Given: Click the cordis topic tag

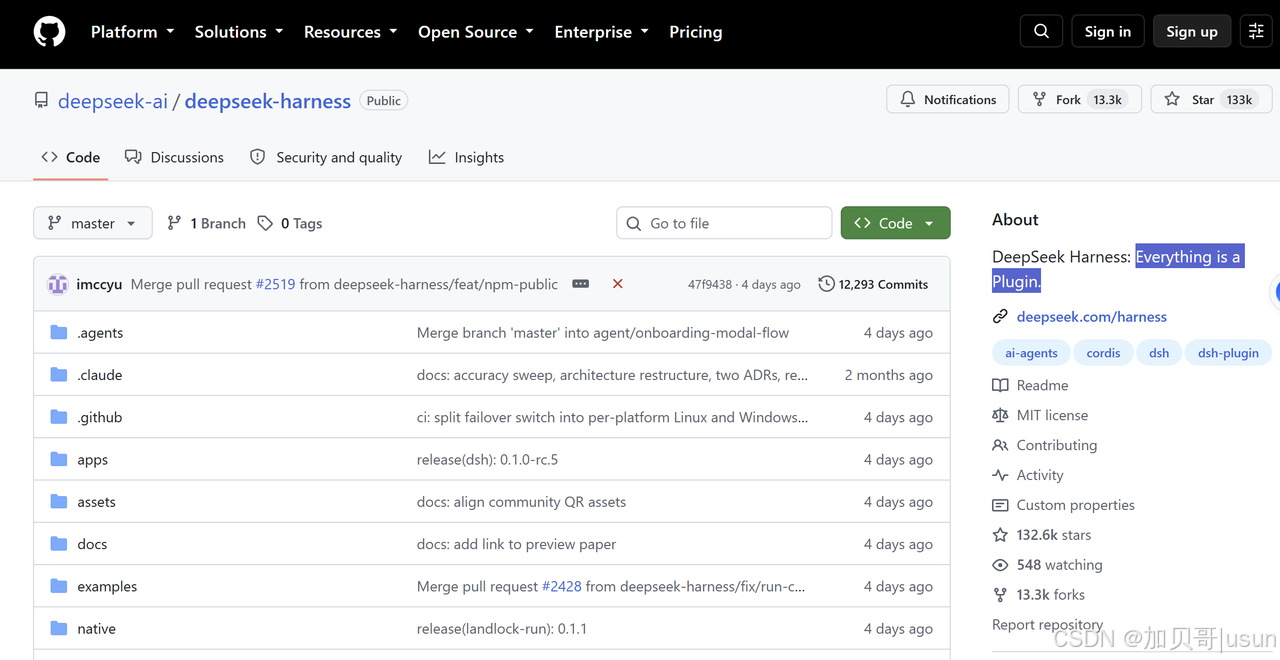Looking at the screenshot, I should pyautogui.click(x=1104, y=353).
